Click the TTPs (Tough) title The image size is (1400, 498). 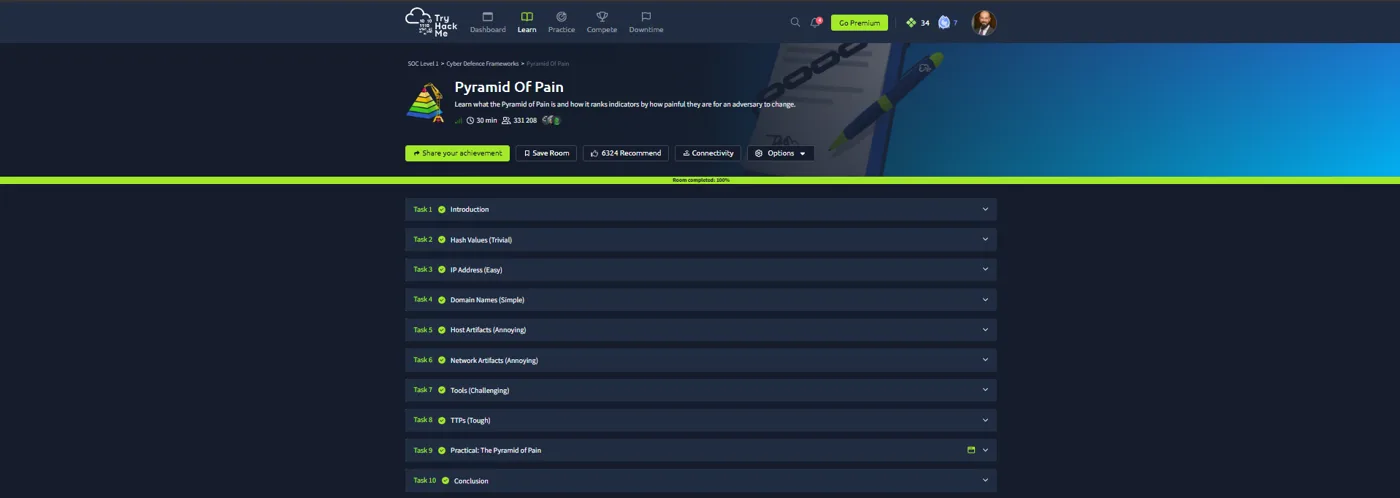(x=470, y=420)
